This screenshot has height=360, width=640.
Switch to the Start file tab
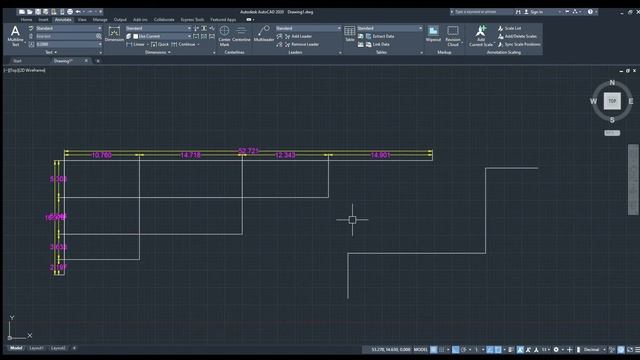coord(18,61)
